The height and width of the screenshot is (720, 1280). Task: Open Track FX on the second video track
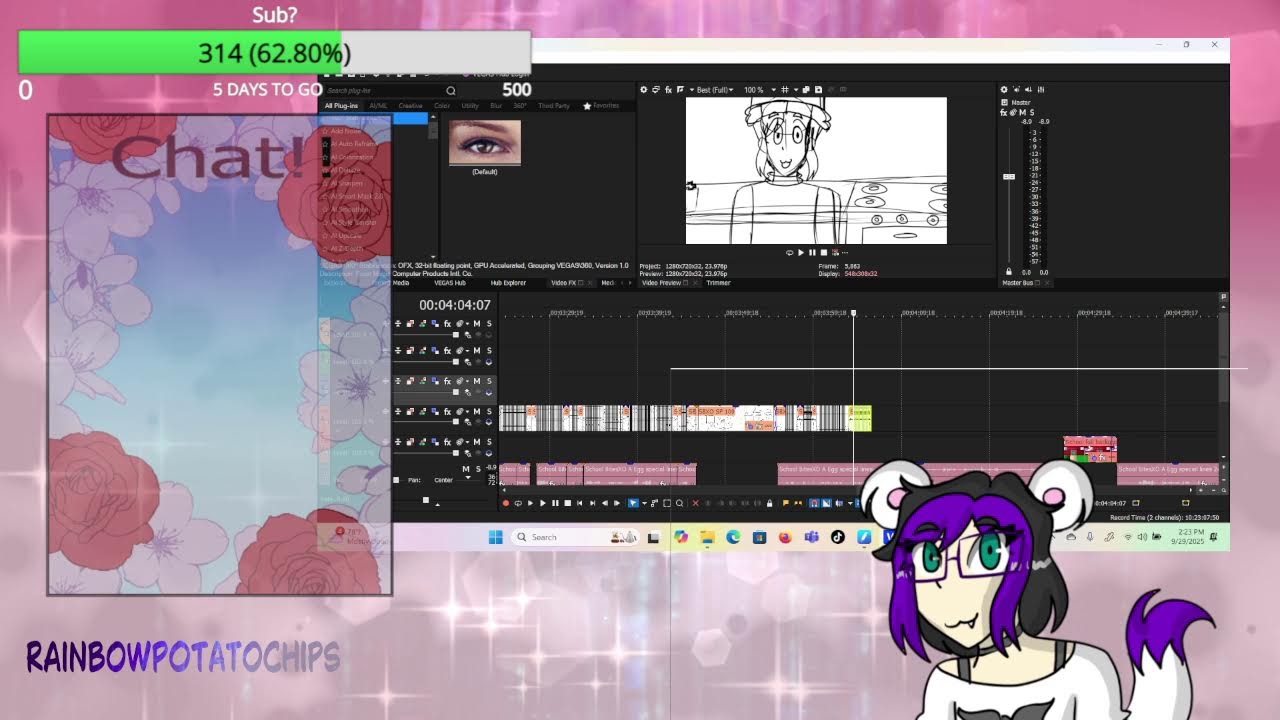point(447,350)
